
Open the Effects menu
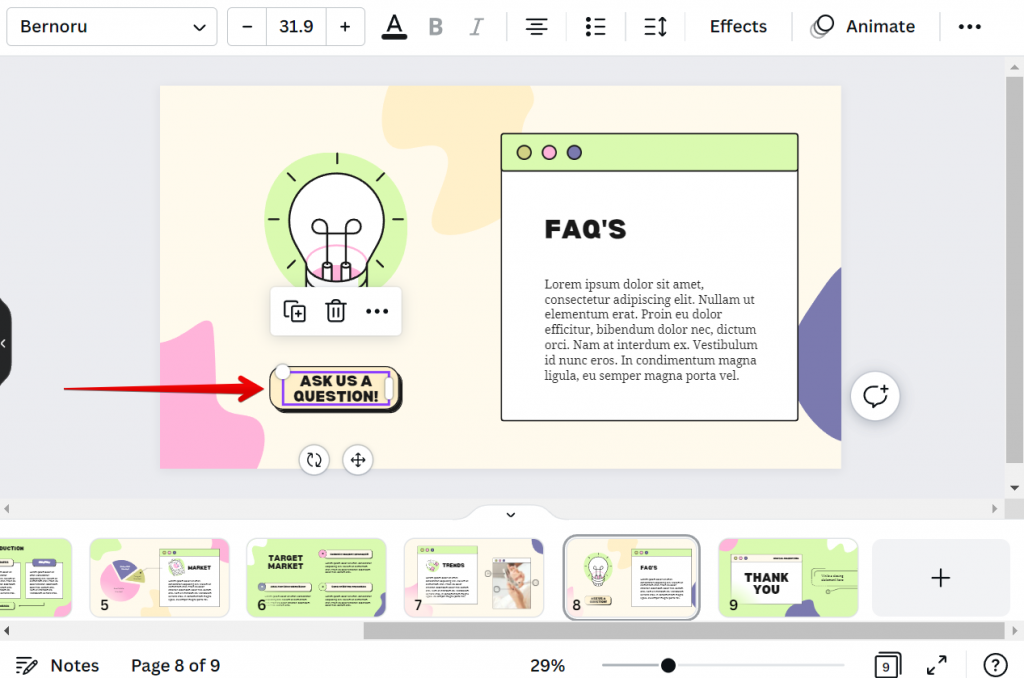click(737, 26)
